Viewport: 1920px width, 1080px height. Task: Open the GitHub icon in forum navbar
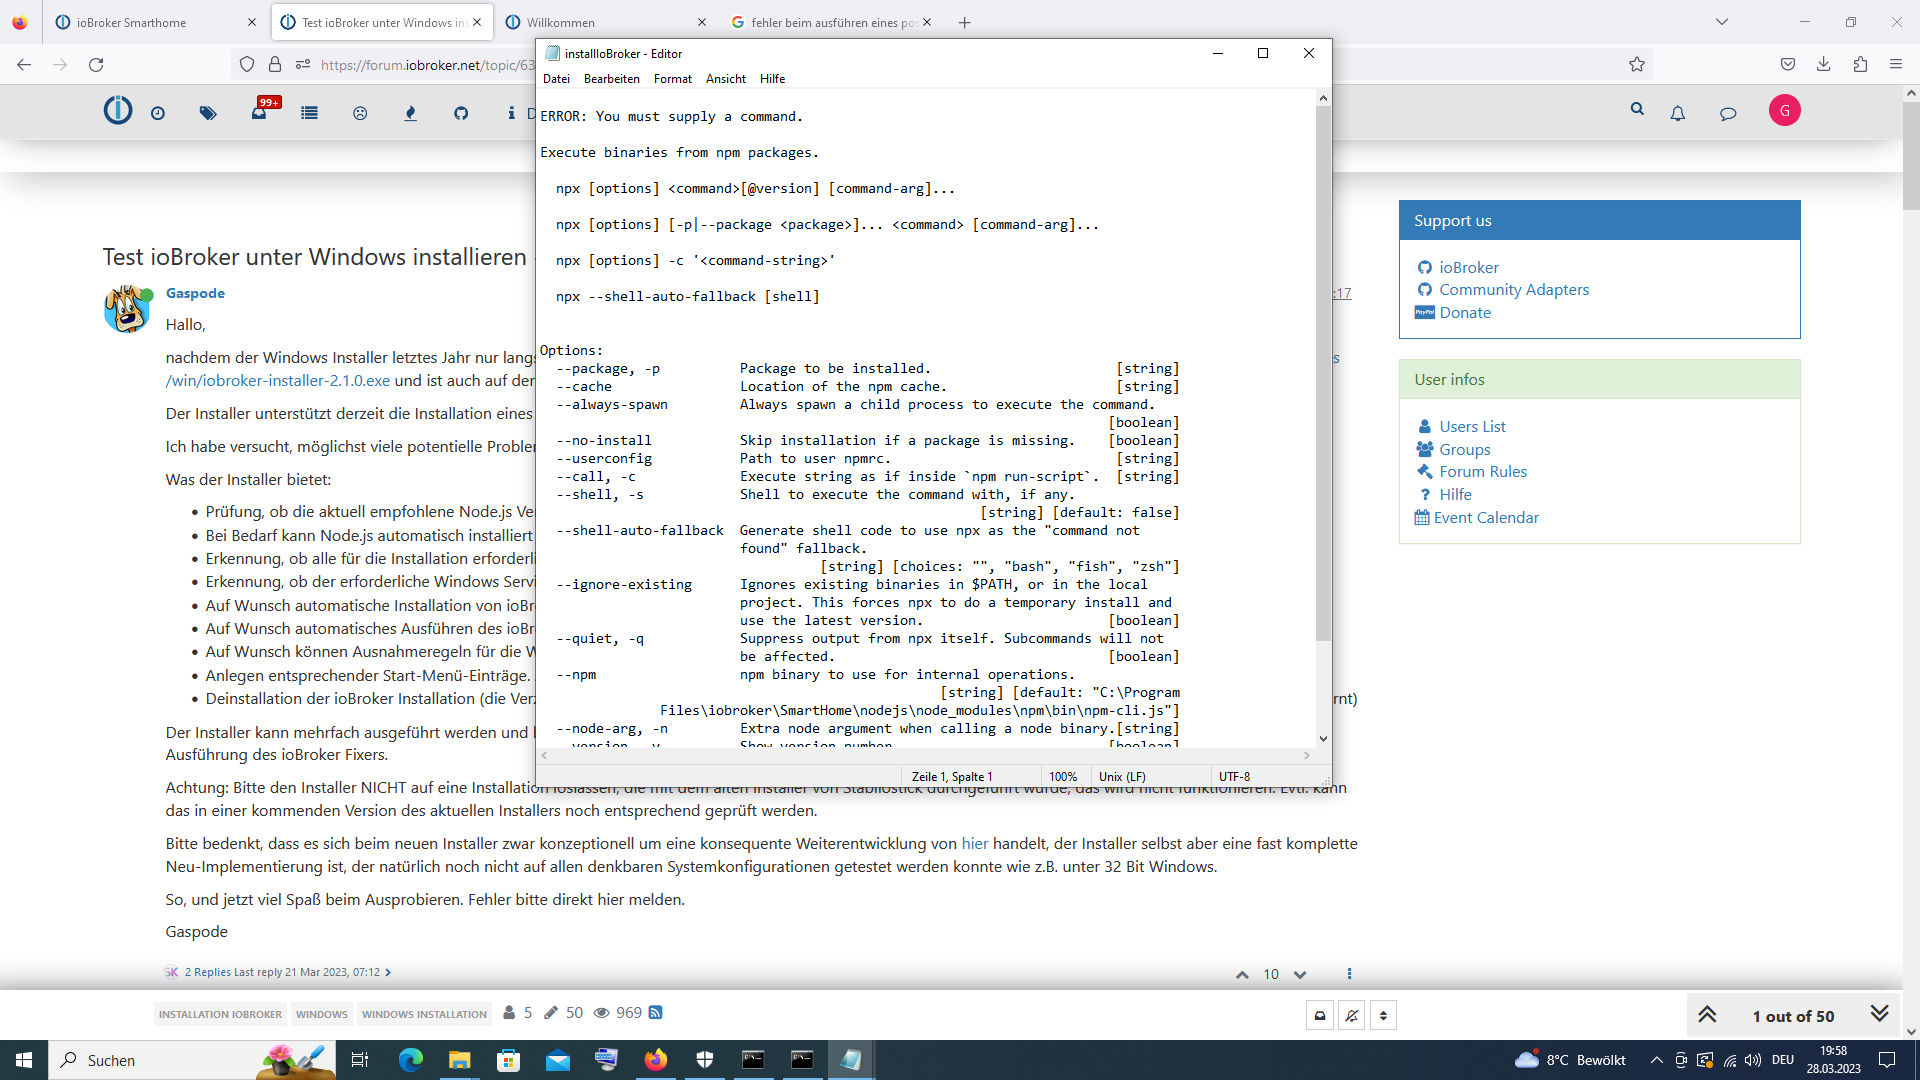click(461, 114)
